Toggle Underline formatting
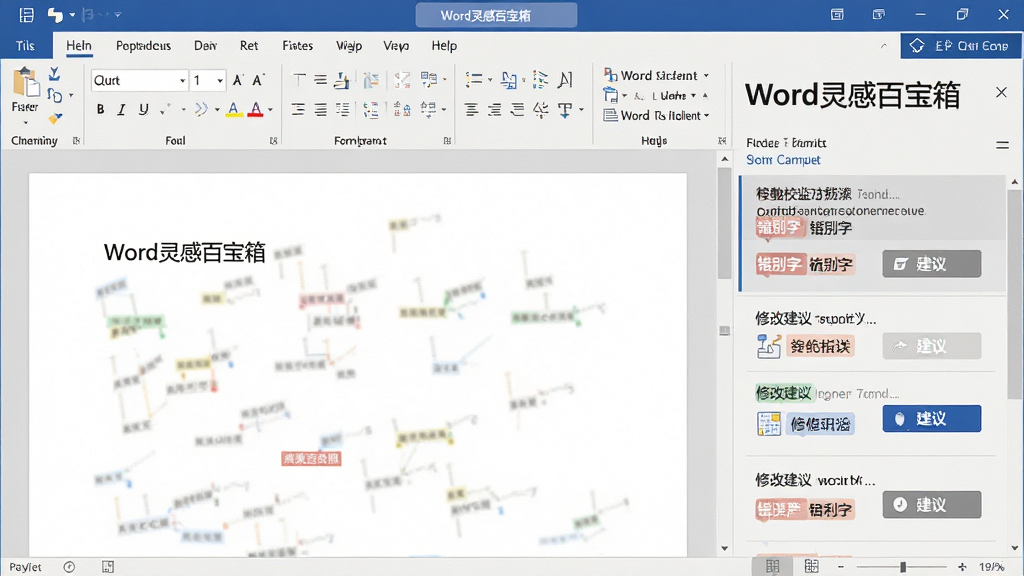This screenshot has width=1024, height=576. tap(144, 110)
